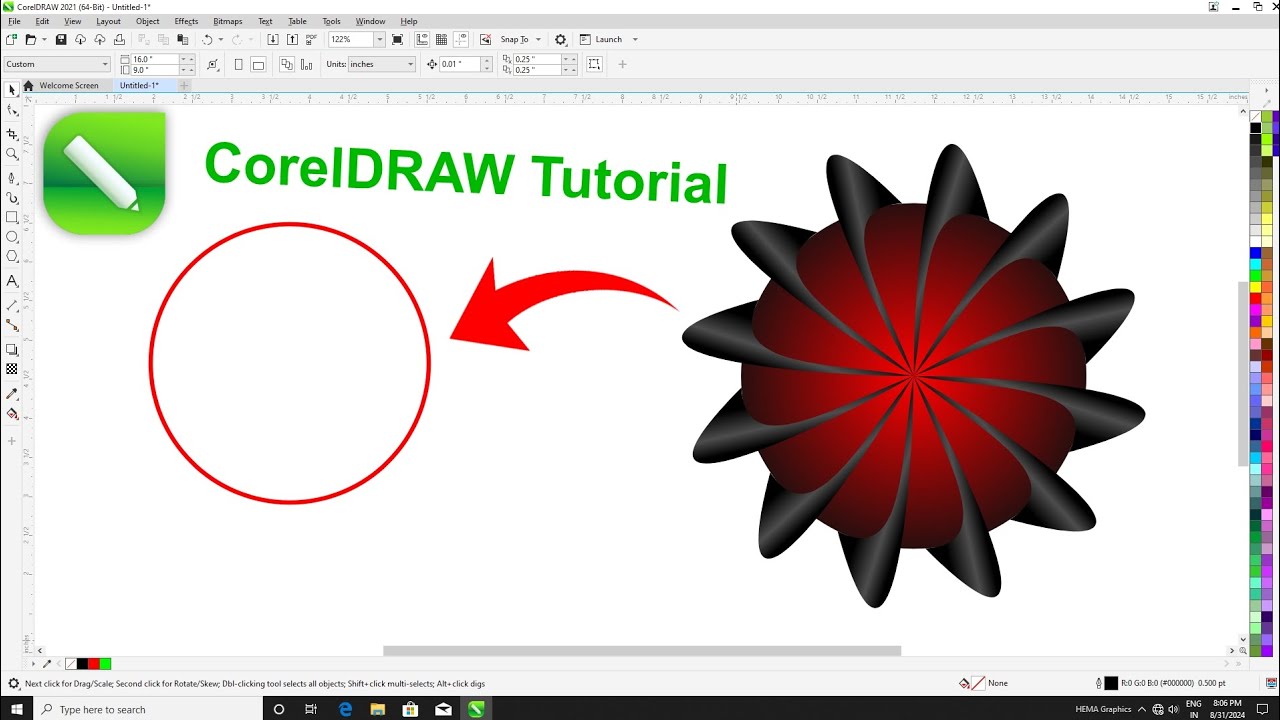The height and width of the screenshot is (720, 1280).
Task: Toggle Full-screen preview button
Action: [x=397, y=40]
